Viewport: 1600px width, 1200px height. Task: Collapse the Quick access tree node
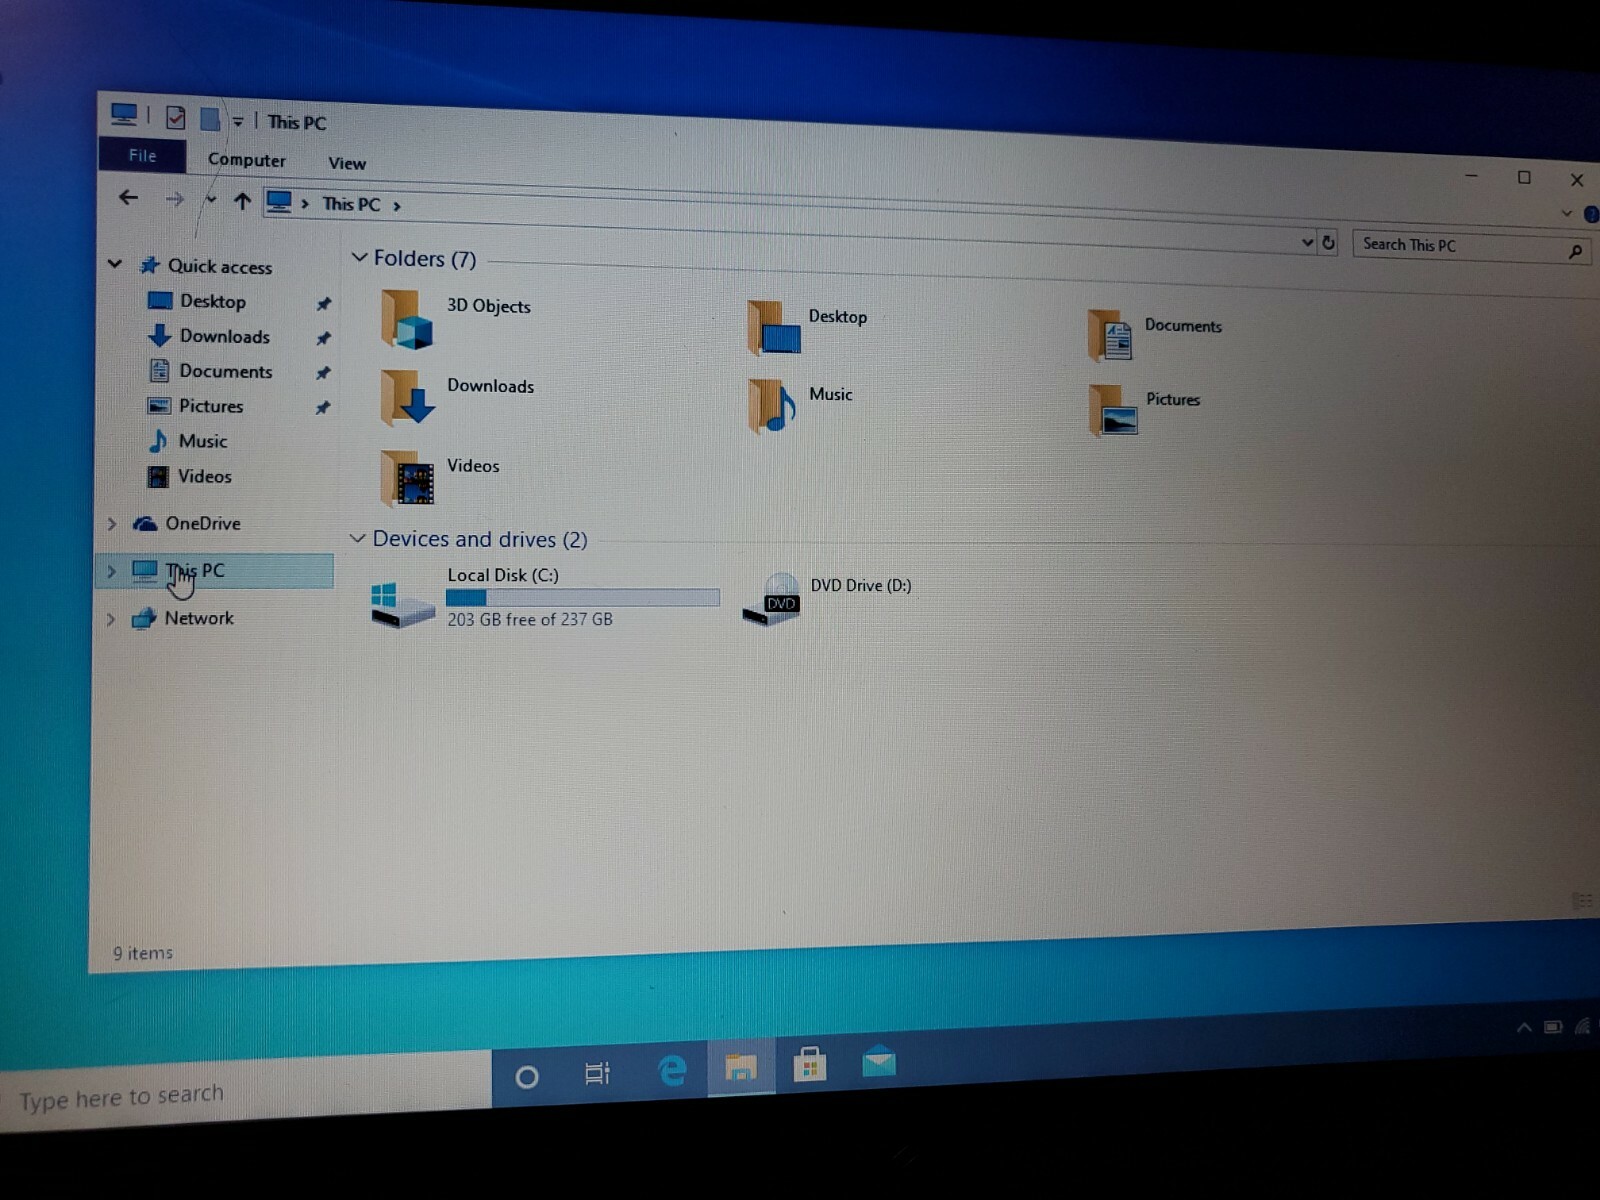115,264
